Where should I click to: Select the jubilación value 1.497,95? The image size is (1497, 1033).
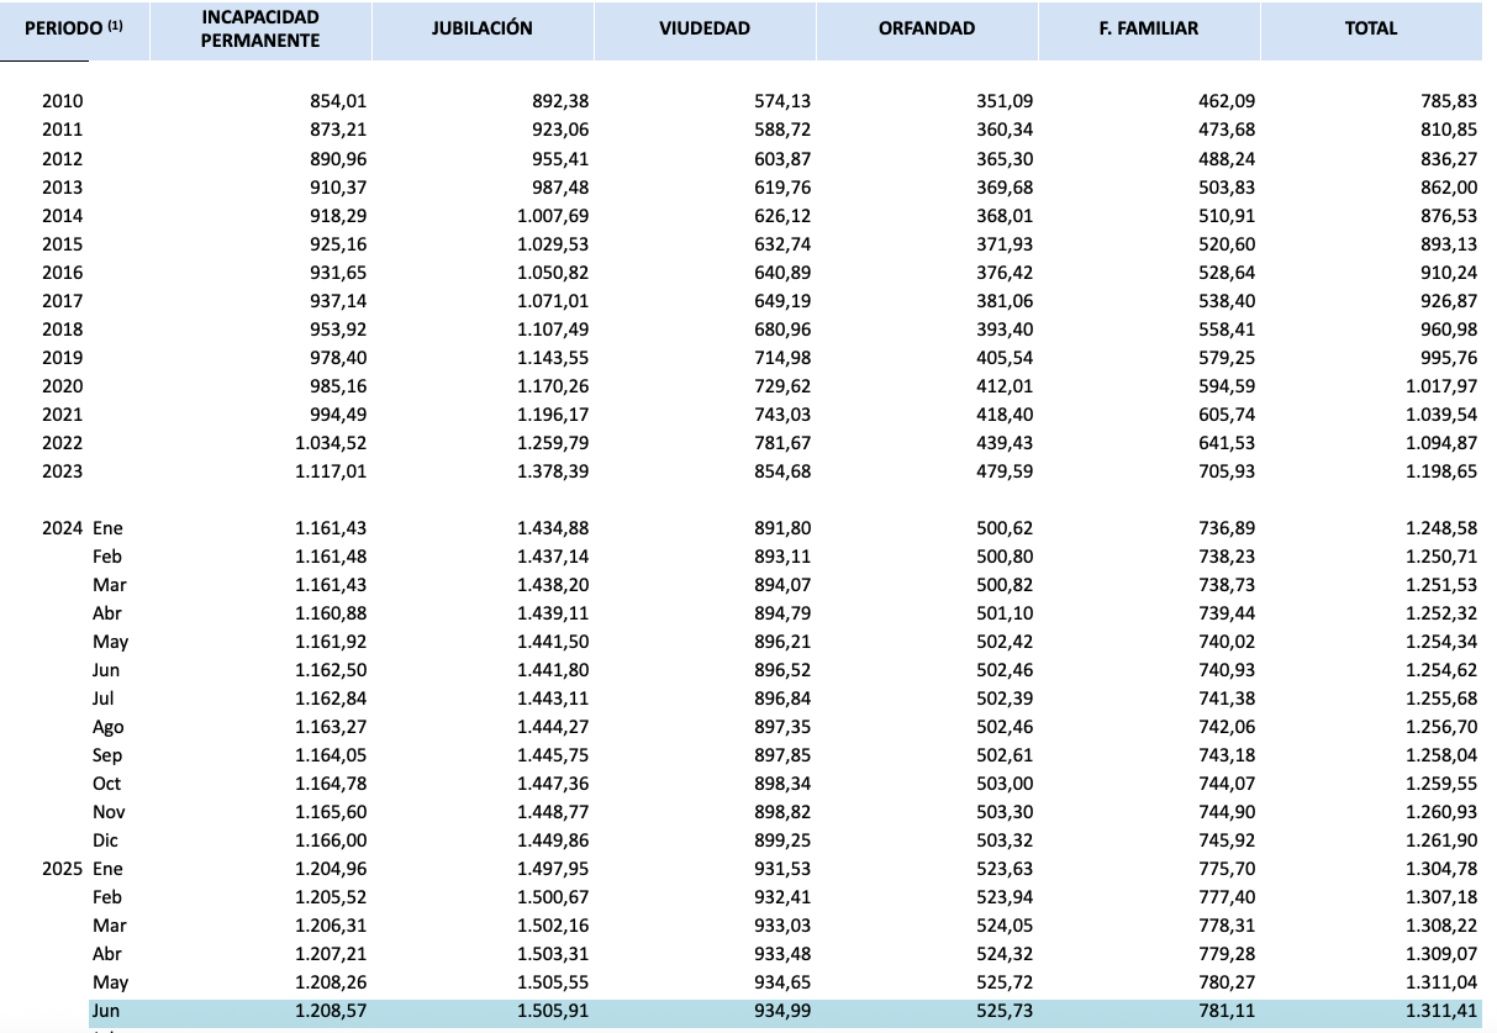pyautogui.click(x=553, y=869)
